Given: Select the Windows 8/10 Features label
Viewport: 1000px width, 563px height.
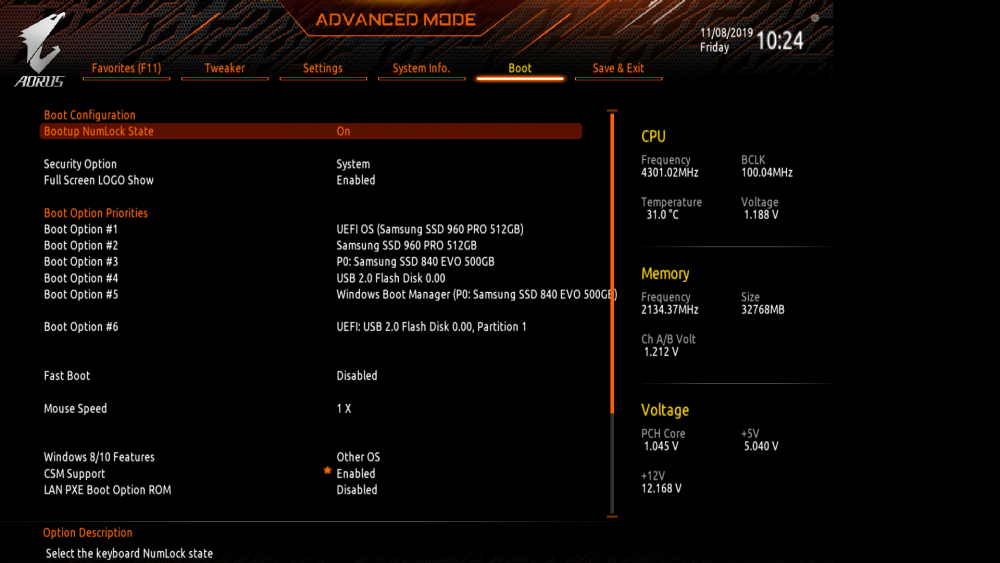Looking at the screenshot, I should click(99, 457).
